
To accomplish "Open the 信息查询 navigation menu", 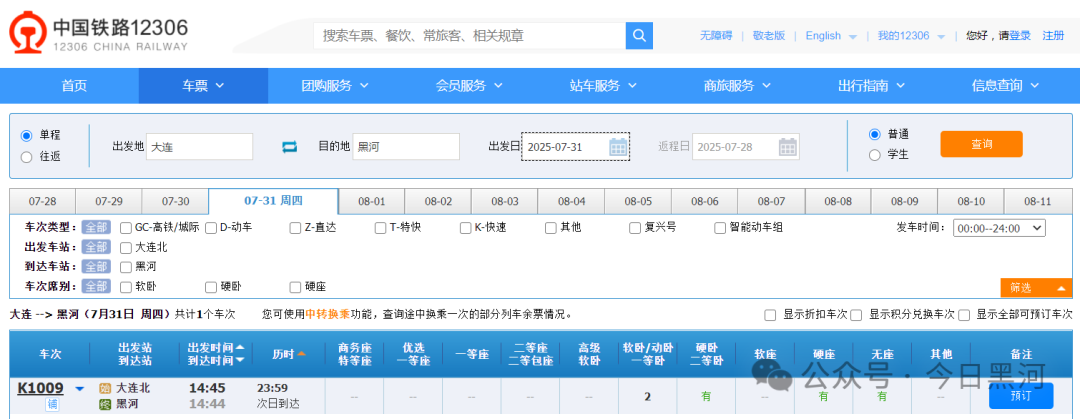I will tap(1005, 86).
